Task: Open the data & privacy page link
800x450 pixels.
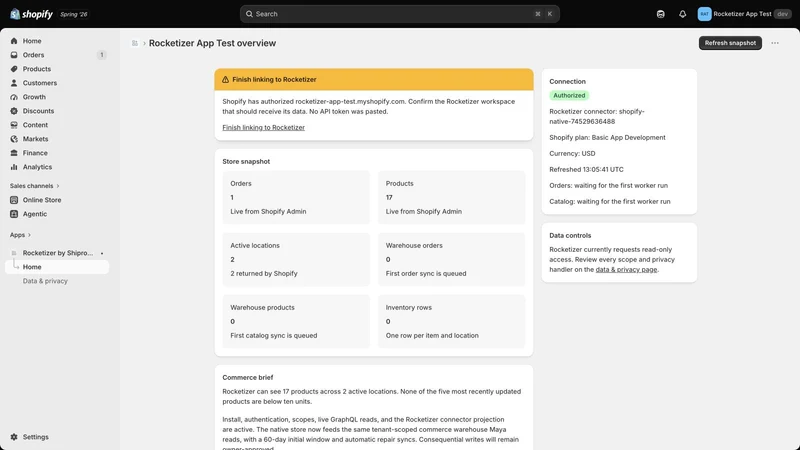Action: 626,269
